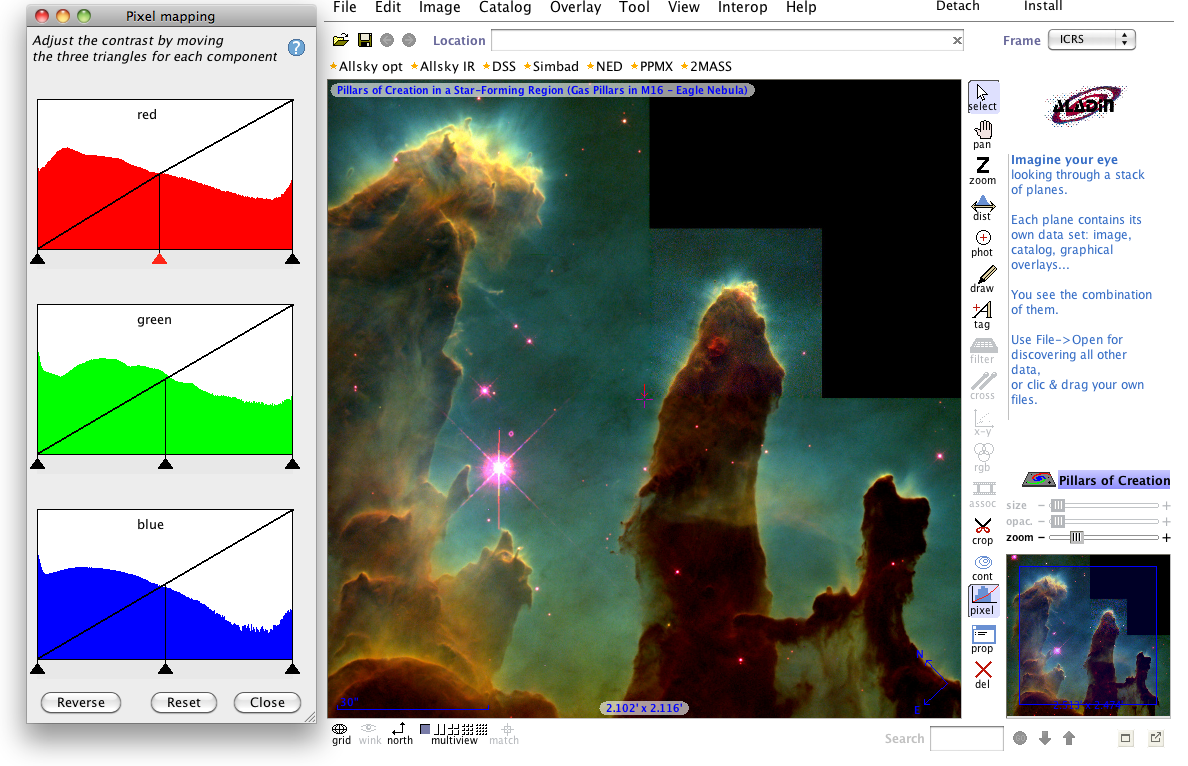Pick the draw pencil tool

point(983,279)
